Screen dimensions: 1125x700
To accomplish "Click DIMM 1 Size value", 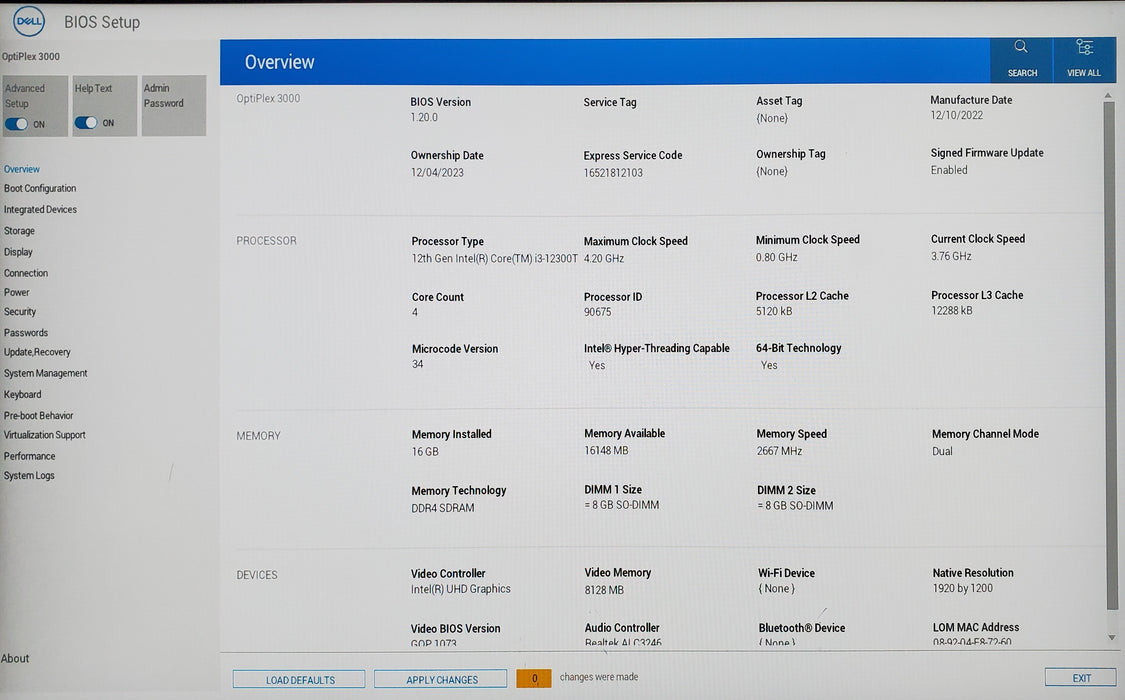I will (621, 505).
